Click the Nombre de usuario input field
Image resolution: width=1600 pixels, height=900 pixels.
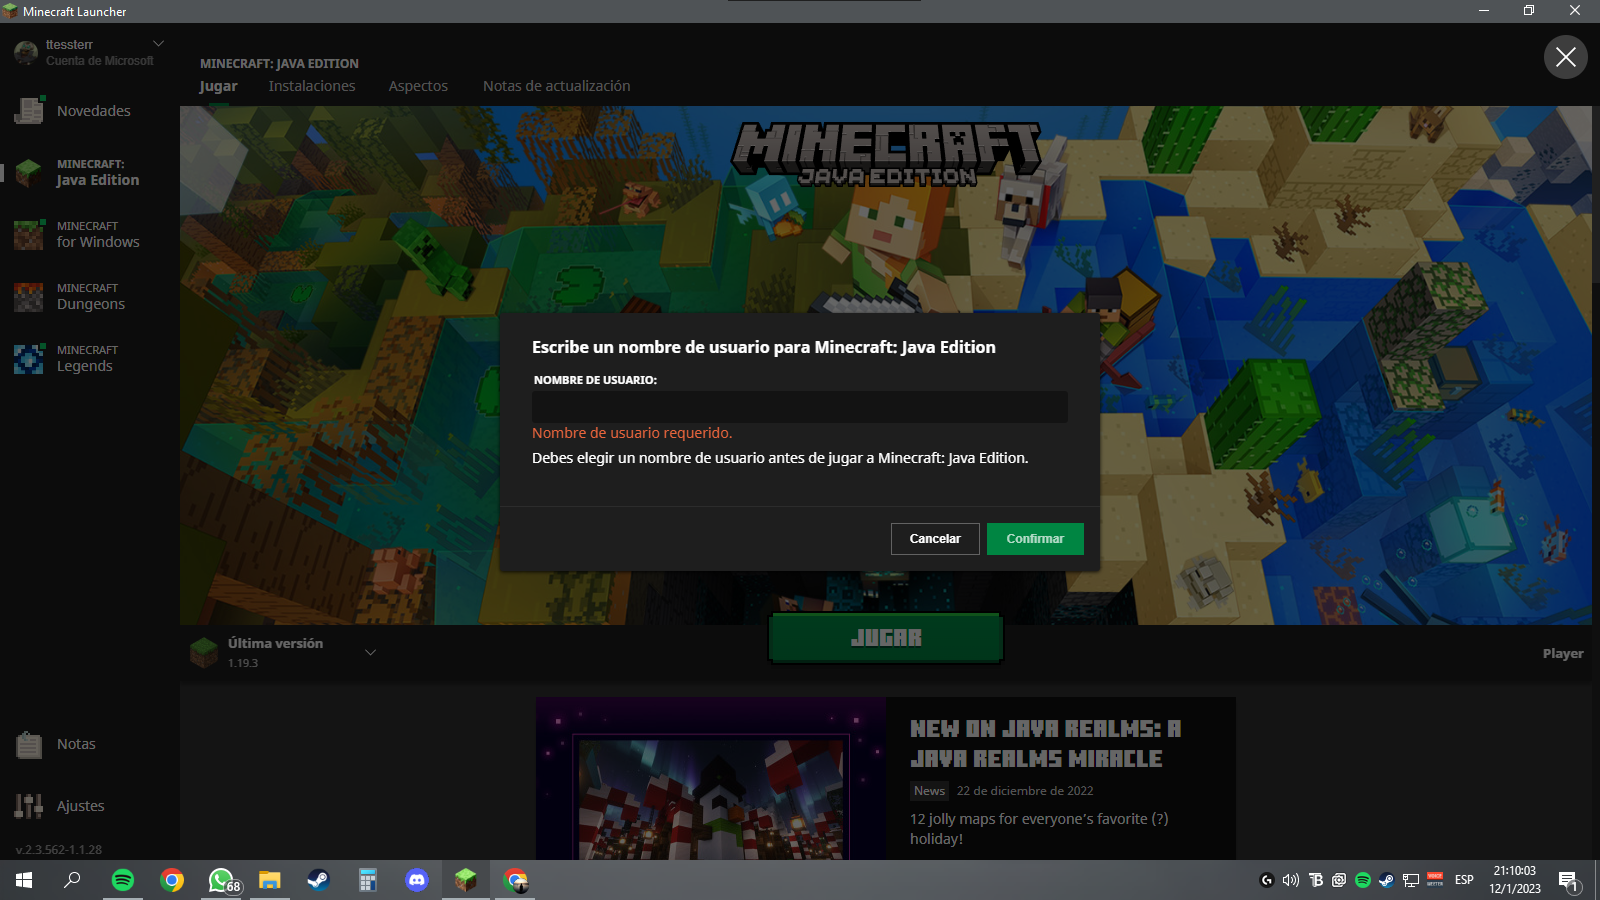tap(800, 407)
